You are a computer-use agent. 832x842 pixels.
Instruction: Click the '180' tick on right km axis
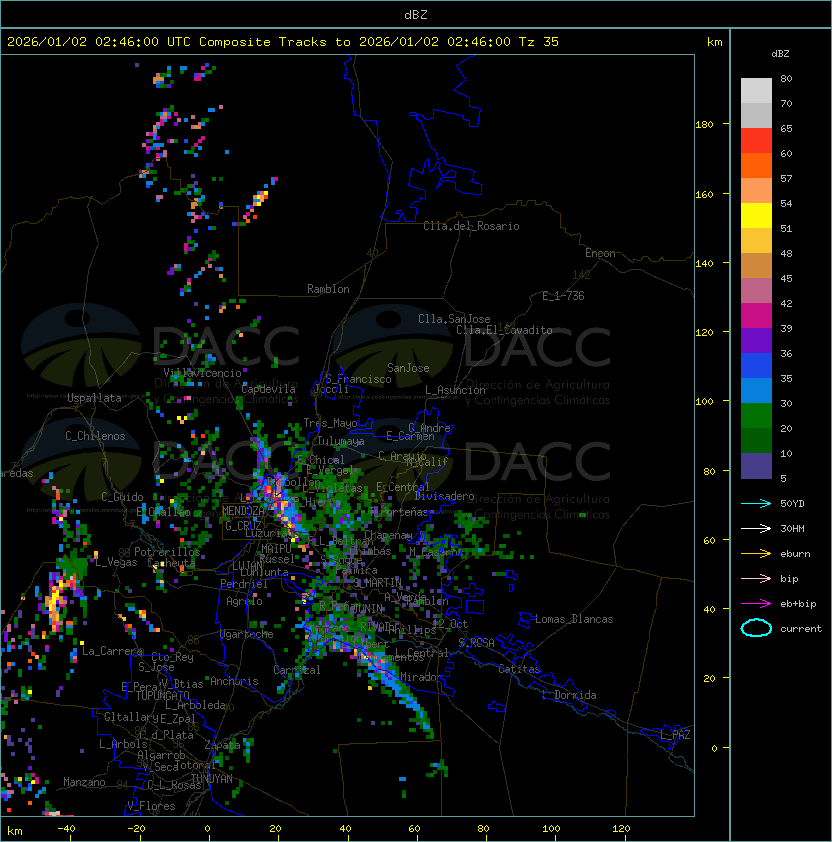click(704, 125)
